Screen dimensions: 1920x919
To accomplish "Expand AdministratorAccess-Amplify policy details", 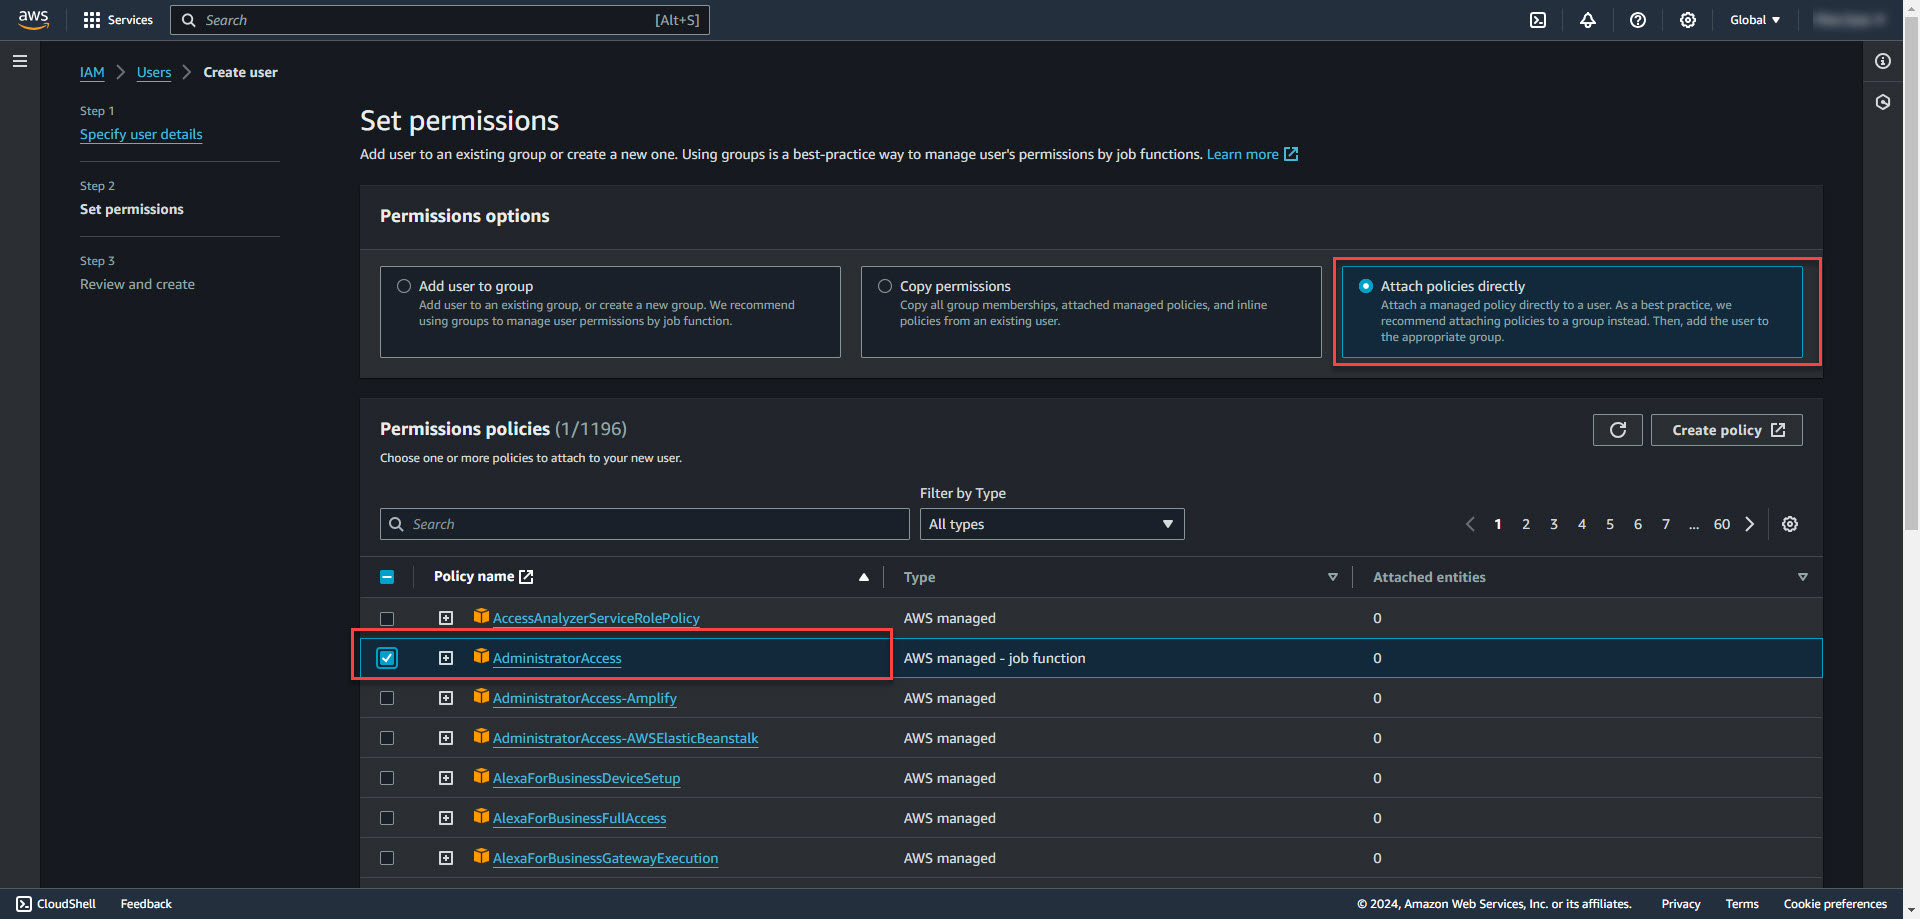I will [446, 698].
